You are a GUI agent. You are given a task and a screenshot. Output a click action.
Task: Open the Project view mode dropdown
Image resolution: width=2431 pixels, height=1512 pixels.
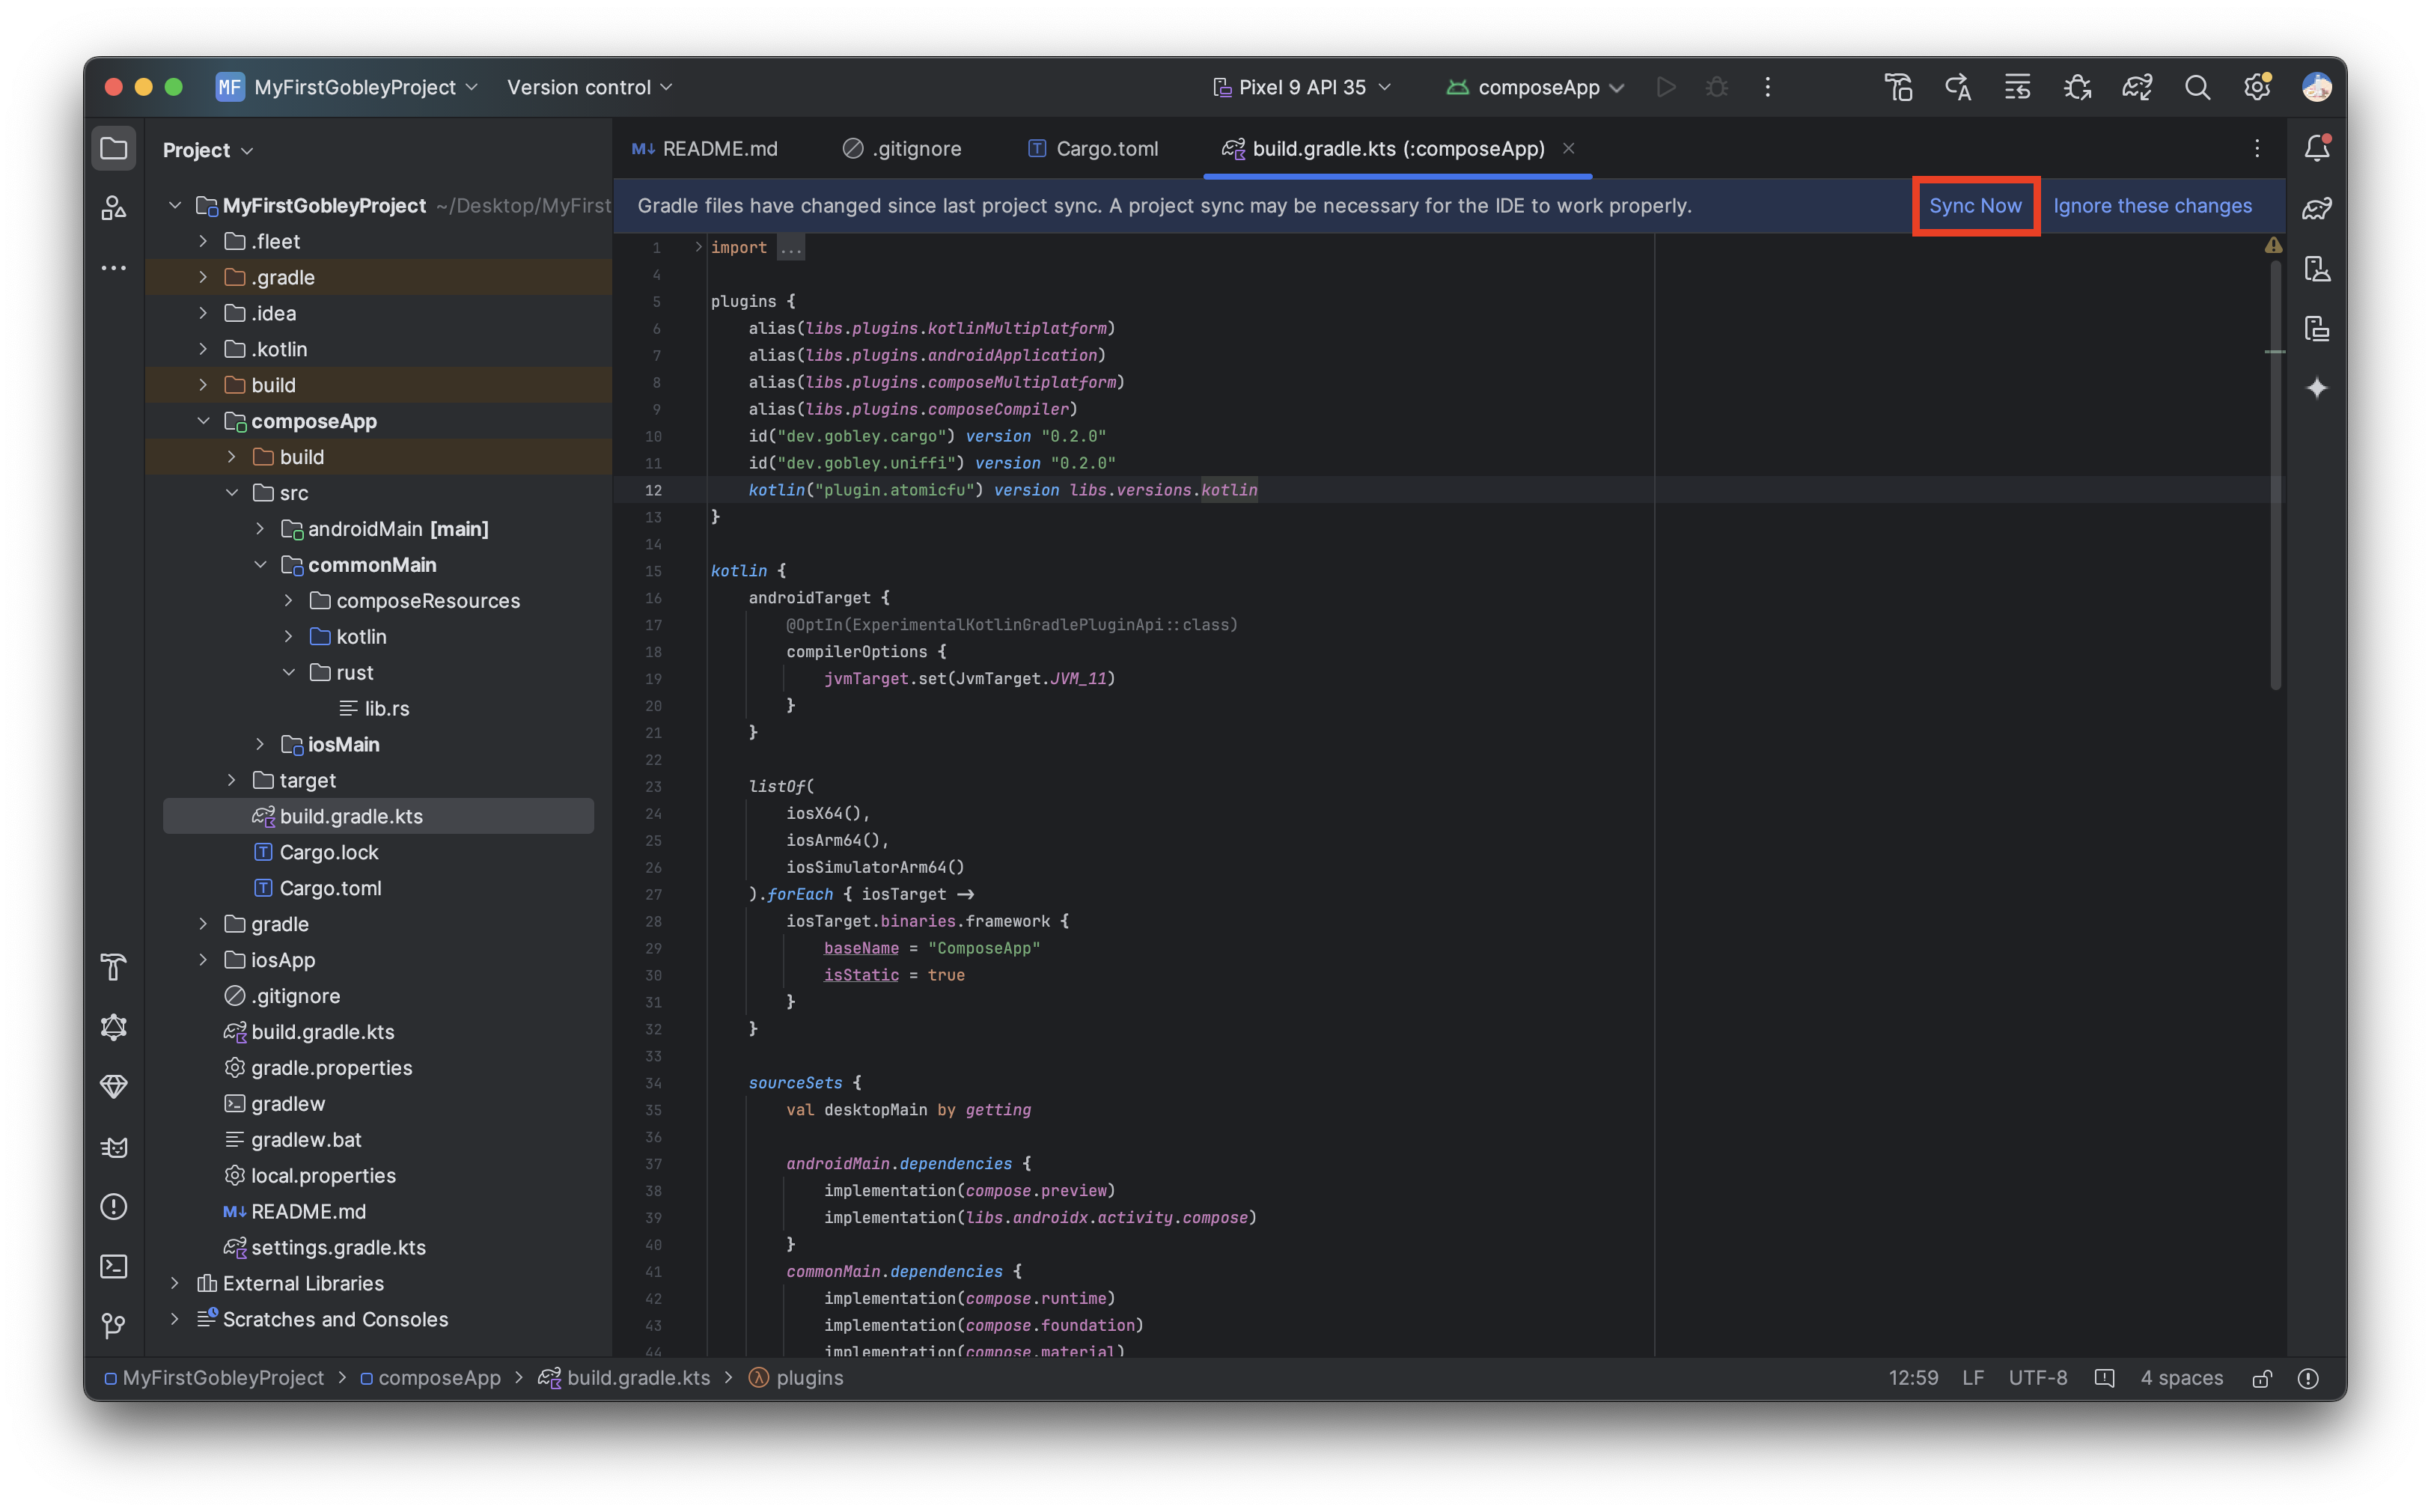click(208, 149)
